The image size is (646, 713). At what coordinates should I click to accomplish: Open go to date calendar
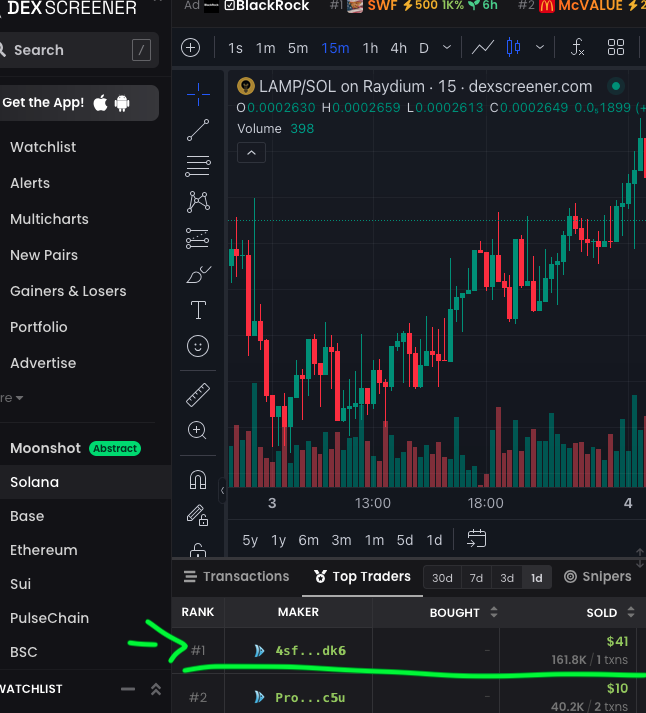476,539
